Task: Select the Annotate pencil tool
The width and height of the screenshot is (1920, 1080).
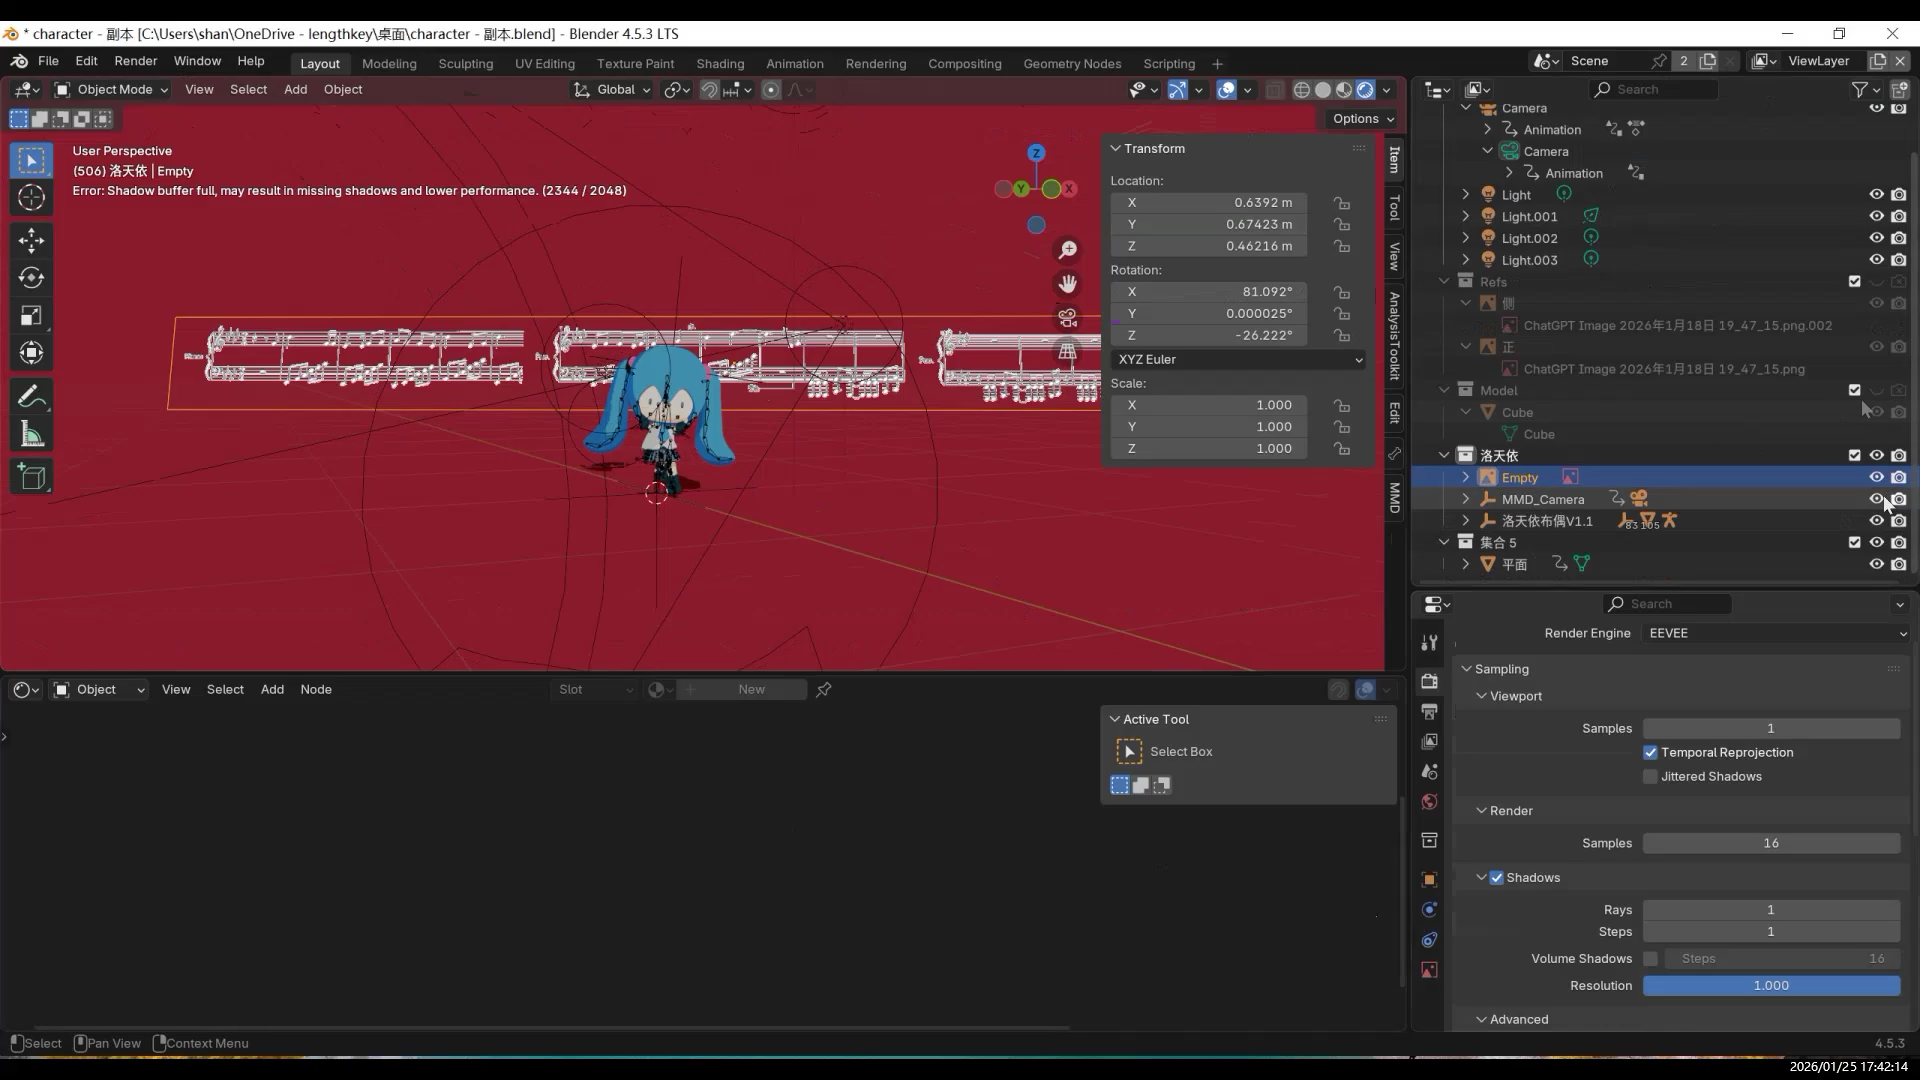Action: tap(31, 397)
